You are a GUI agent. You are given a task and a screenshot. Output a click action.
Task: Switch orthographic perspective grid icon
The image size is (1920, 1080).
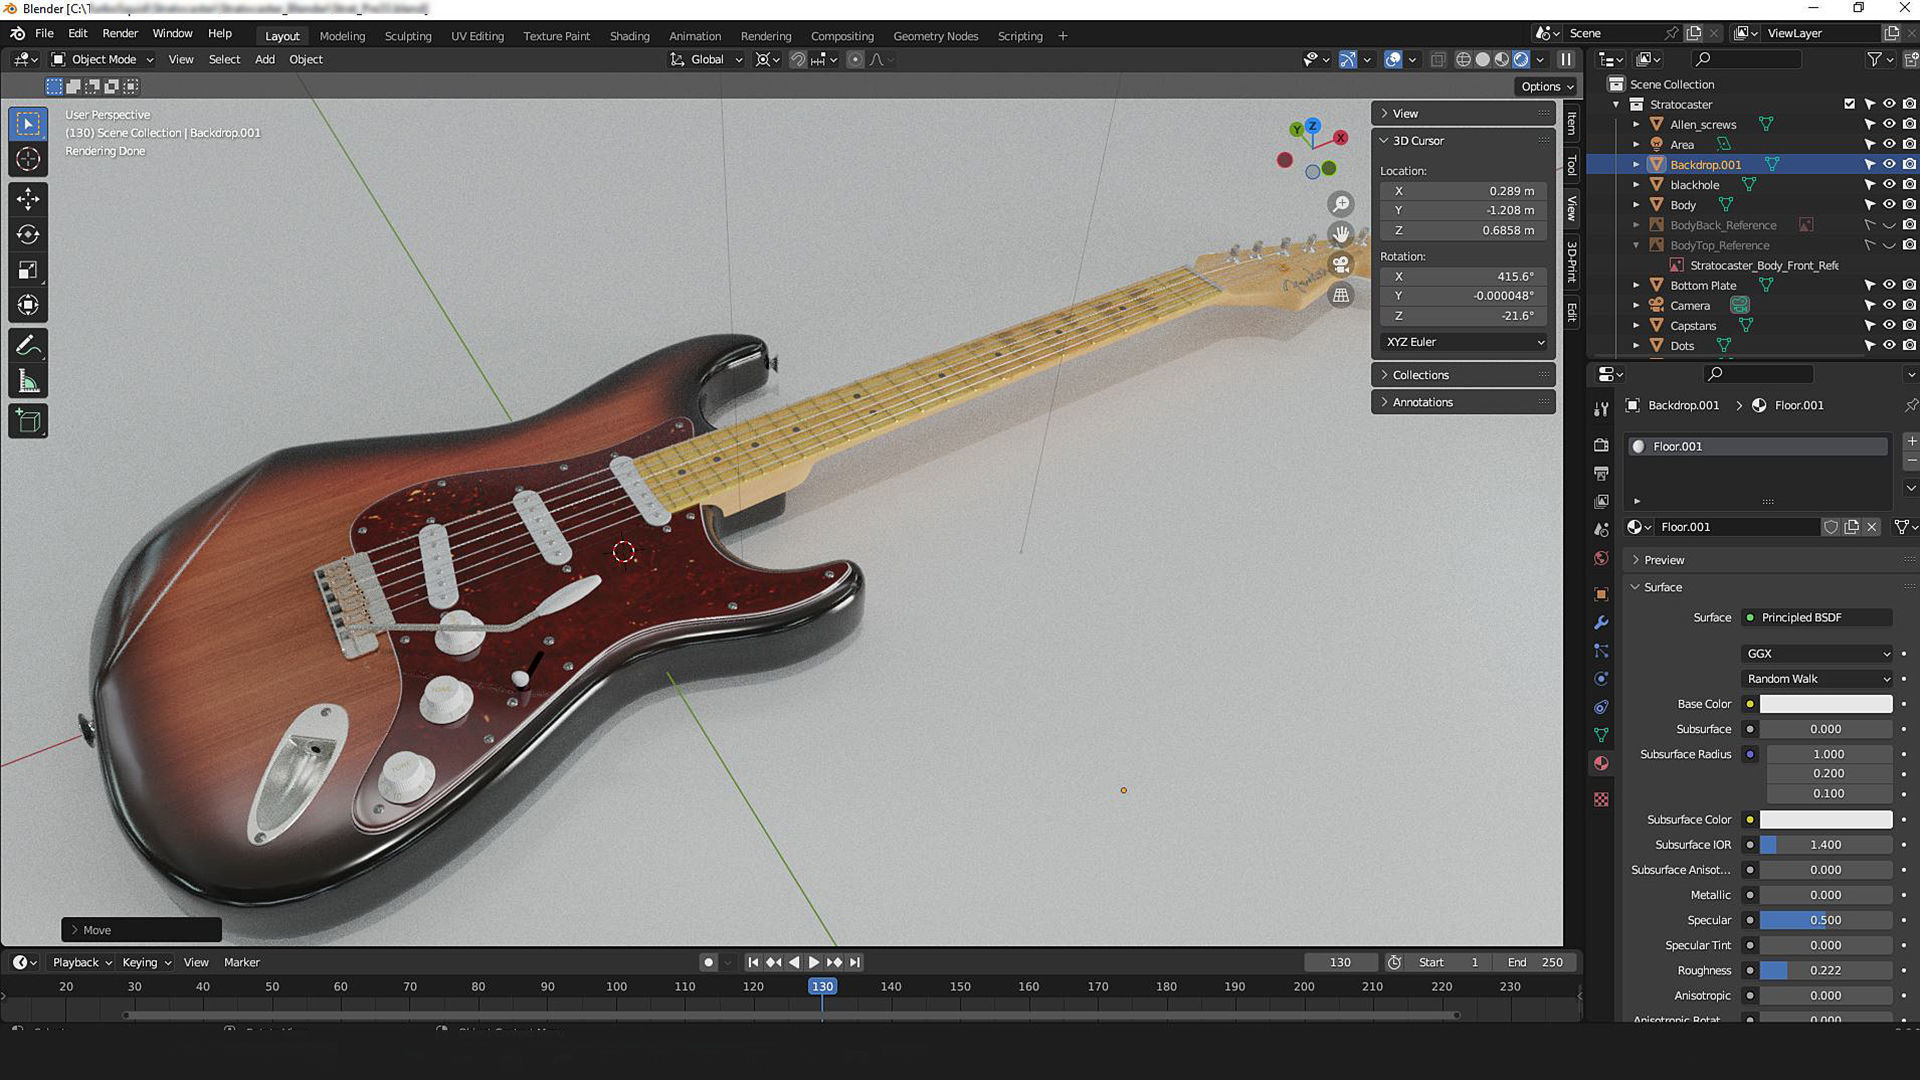(x=1340, y=295)
